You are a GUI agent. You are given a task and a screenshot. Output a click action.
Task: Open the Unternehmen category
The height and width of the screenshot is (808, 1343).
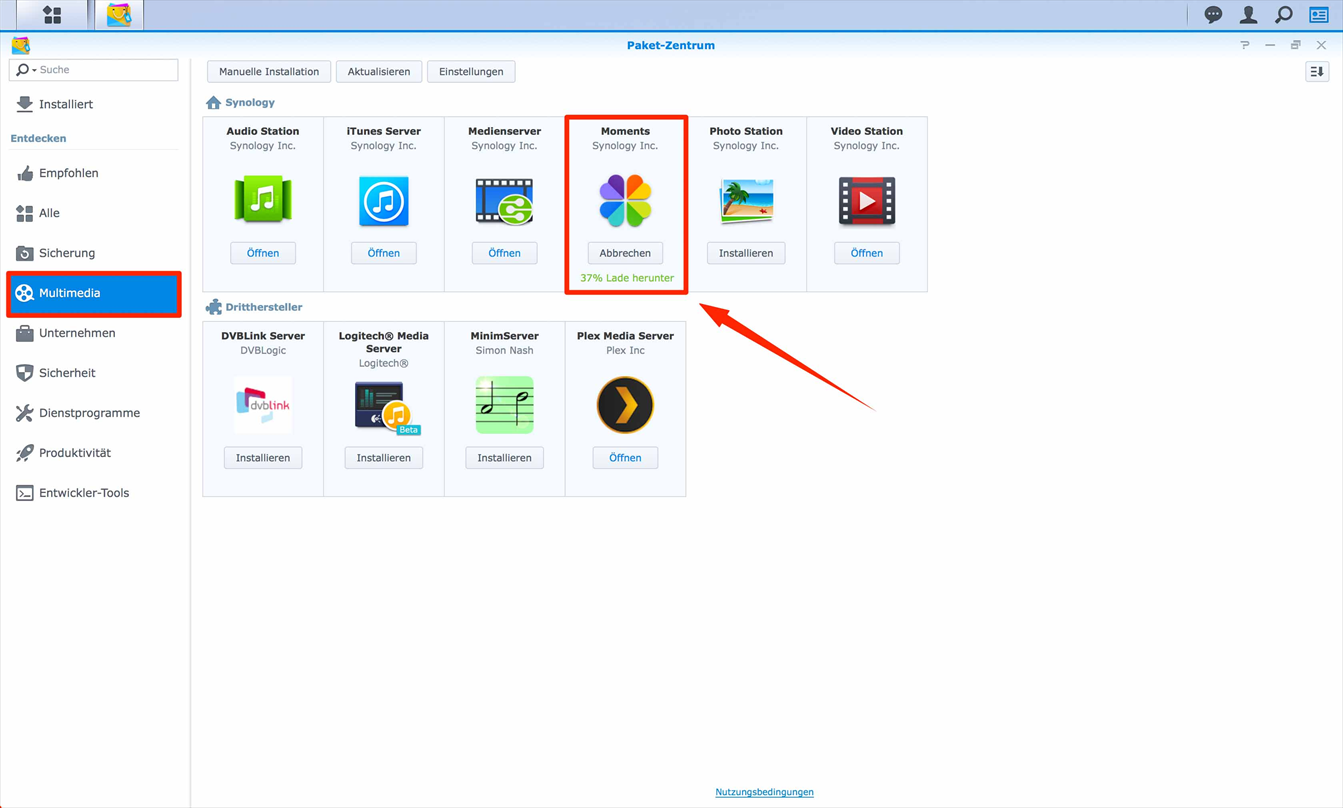(94, 333)
